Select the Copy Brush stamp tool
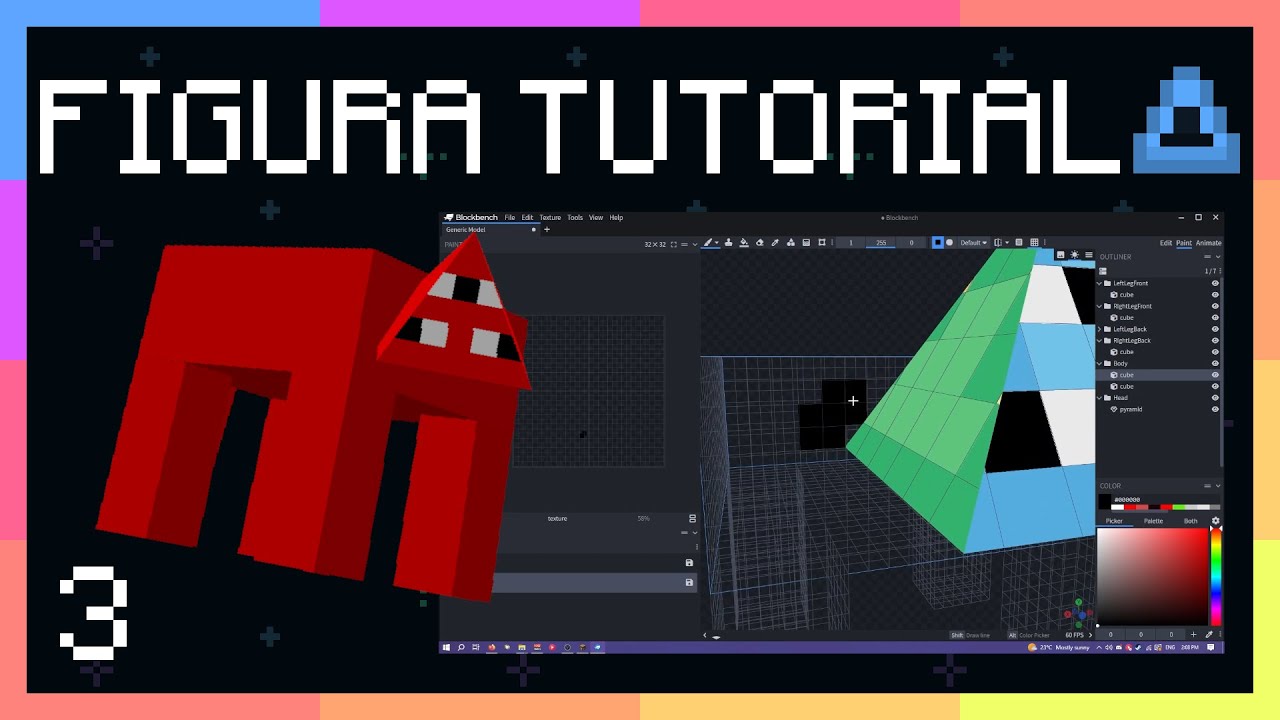Screen dimensions: 1280x720 tap(729, 242)
